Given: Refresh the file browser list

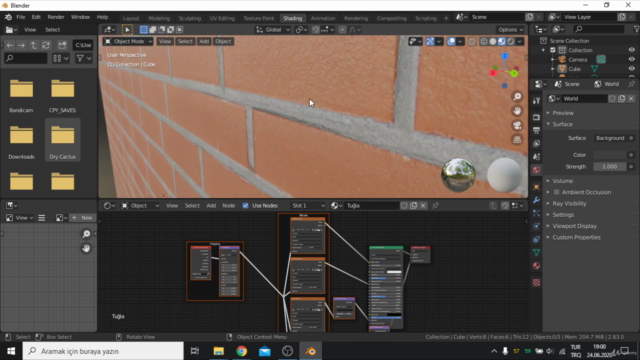Looking at the screenshot, I should 46,45.
